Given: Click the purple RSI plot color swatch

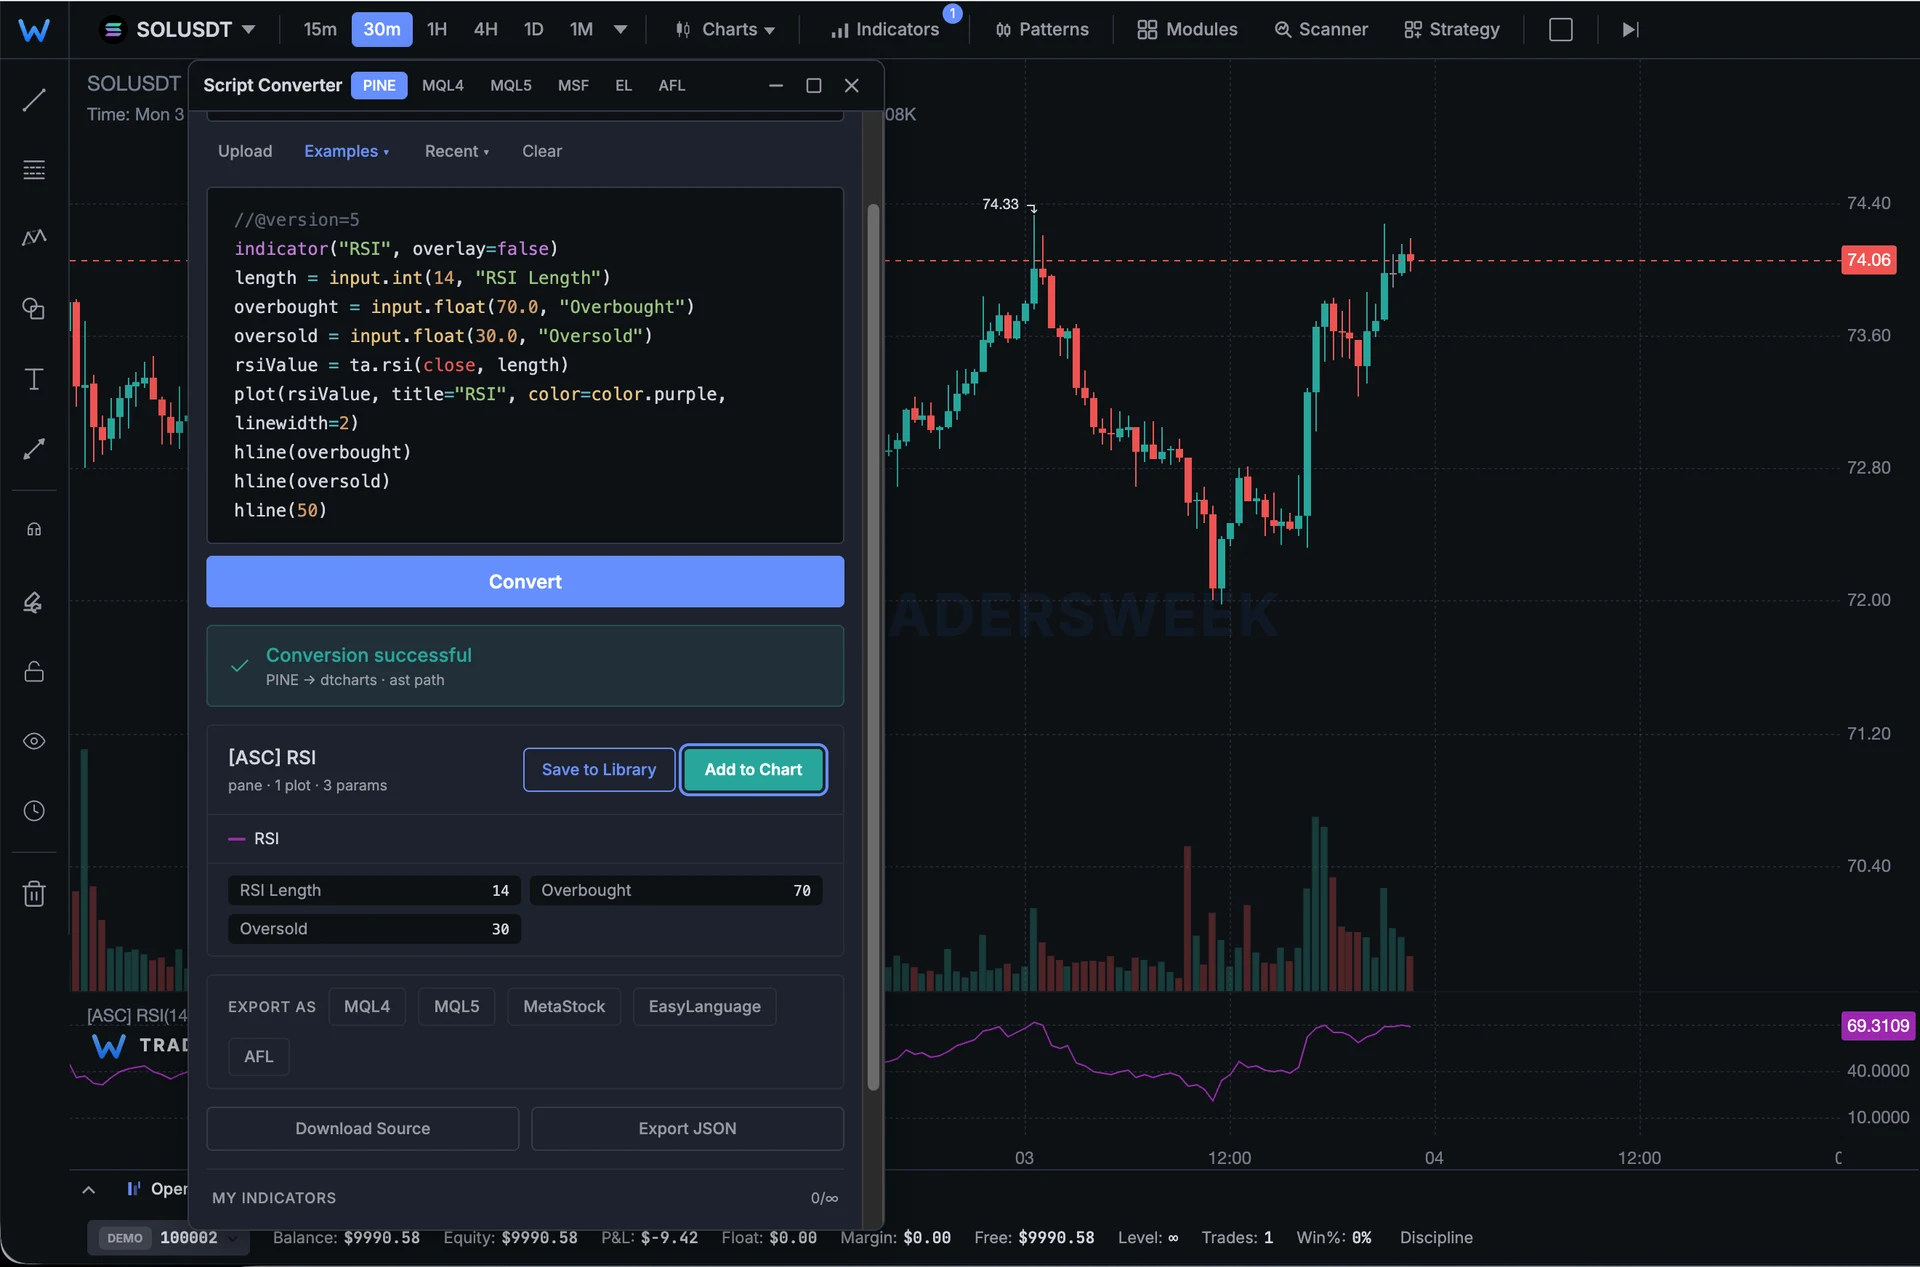Looking at the screenshot, I should pyautogui.click(x=237, y=839).
